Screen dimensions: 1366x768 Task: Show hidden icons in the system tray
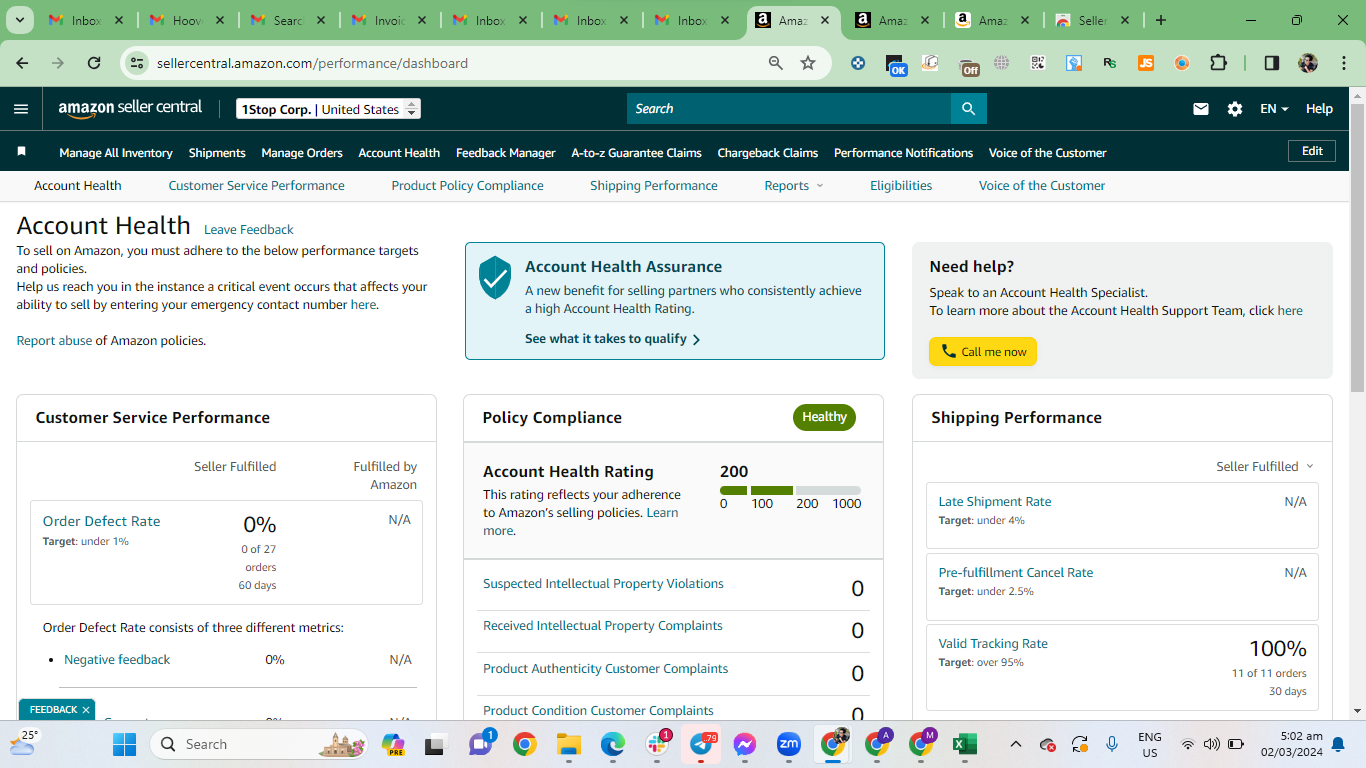coord(1016,744)
